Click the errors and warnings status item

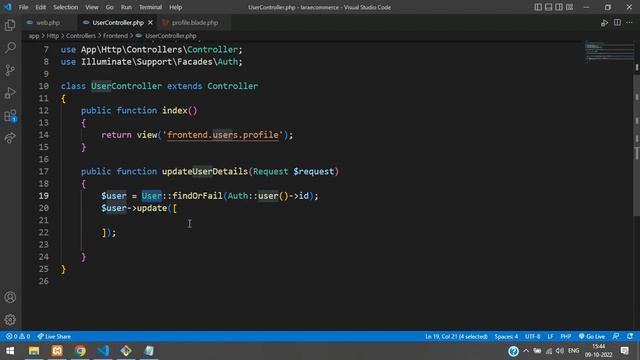pos(18,336)
